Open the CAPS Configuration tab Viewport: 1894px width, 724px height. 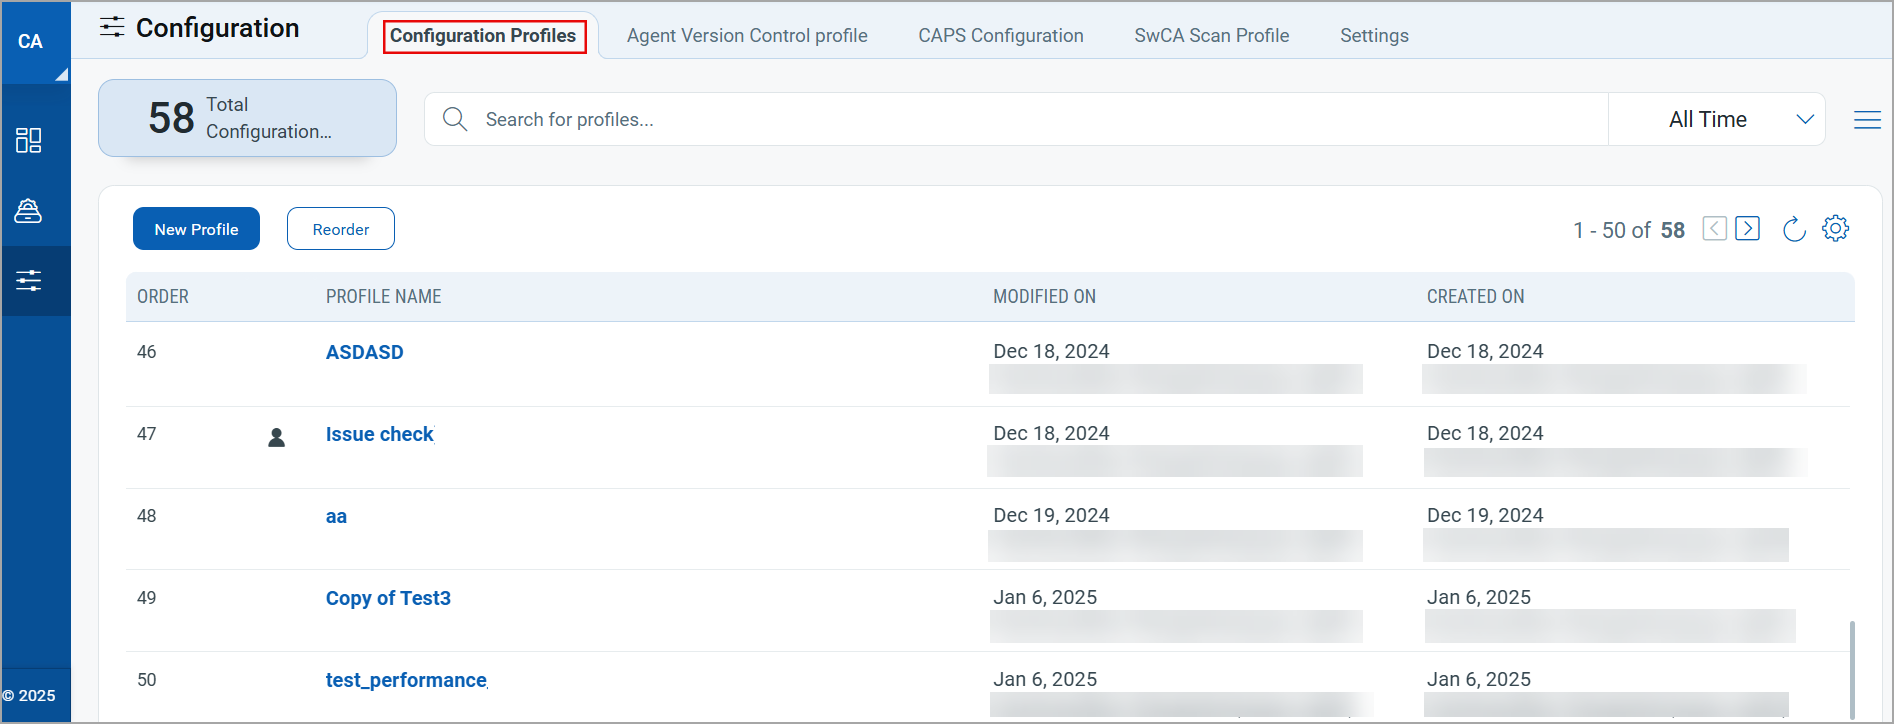1000,36
